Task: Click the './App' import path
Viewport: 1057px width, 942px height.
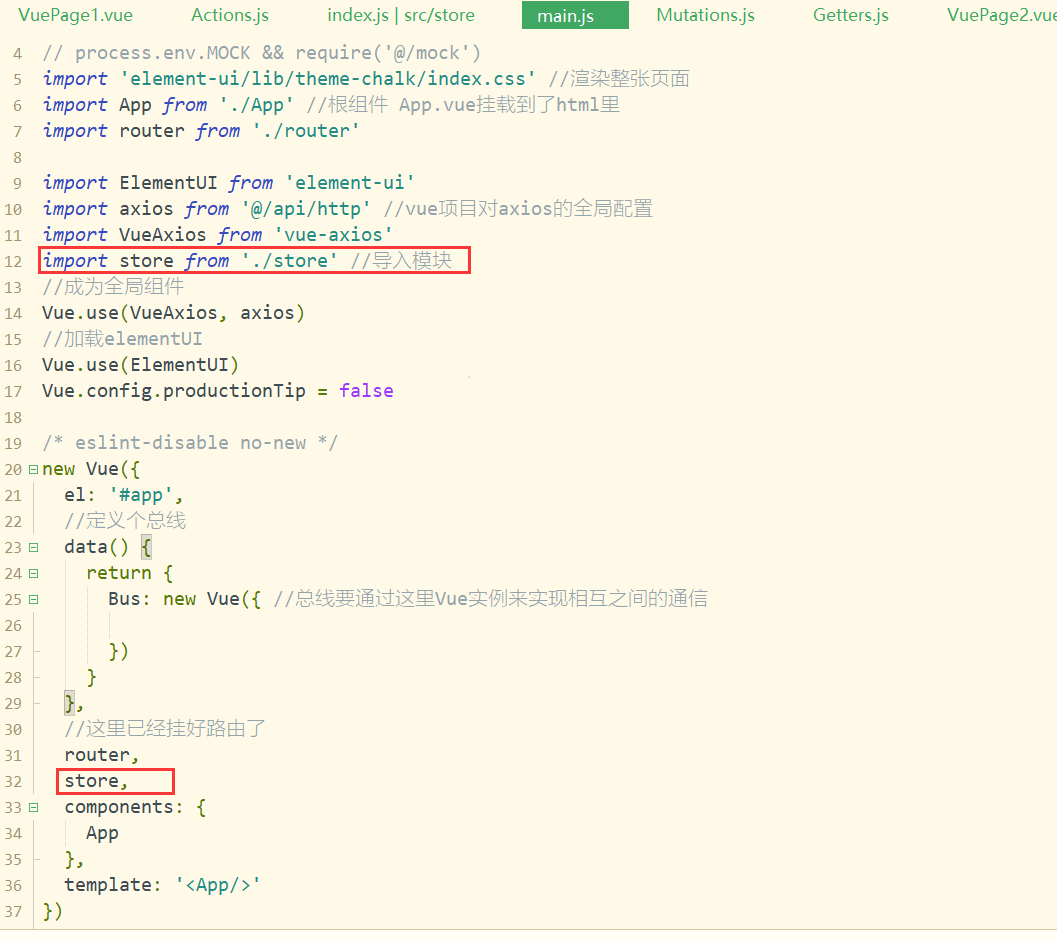Action: point(256,105)
